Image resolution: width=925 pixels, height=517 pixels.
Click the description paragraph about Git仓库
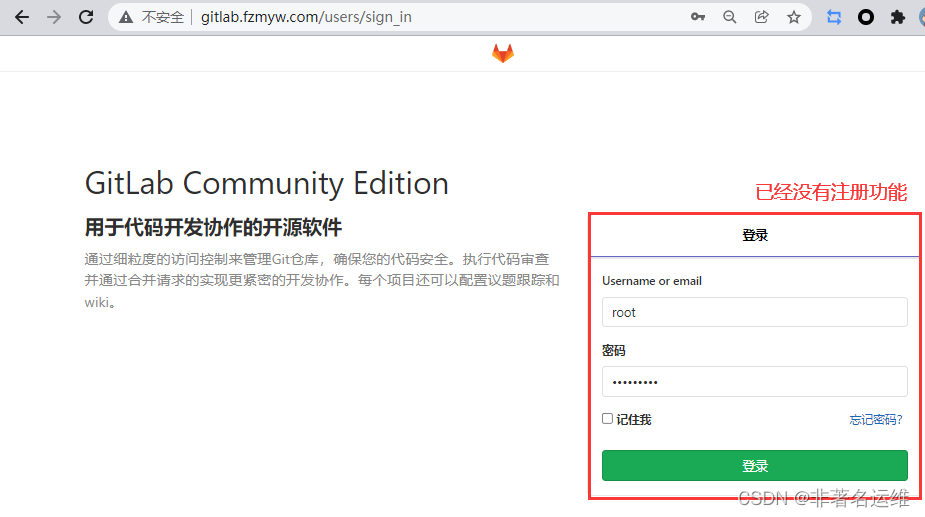click(x=322, y=281)
